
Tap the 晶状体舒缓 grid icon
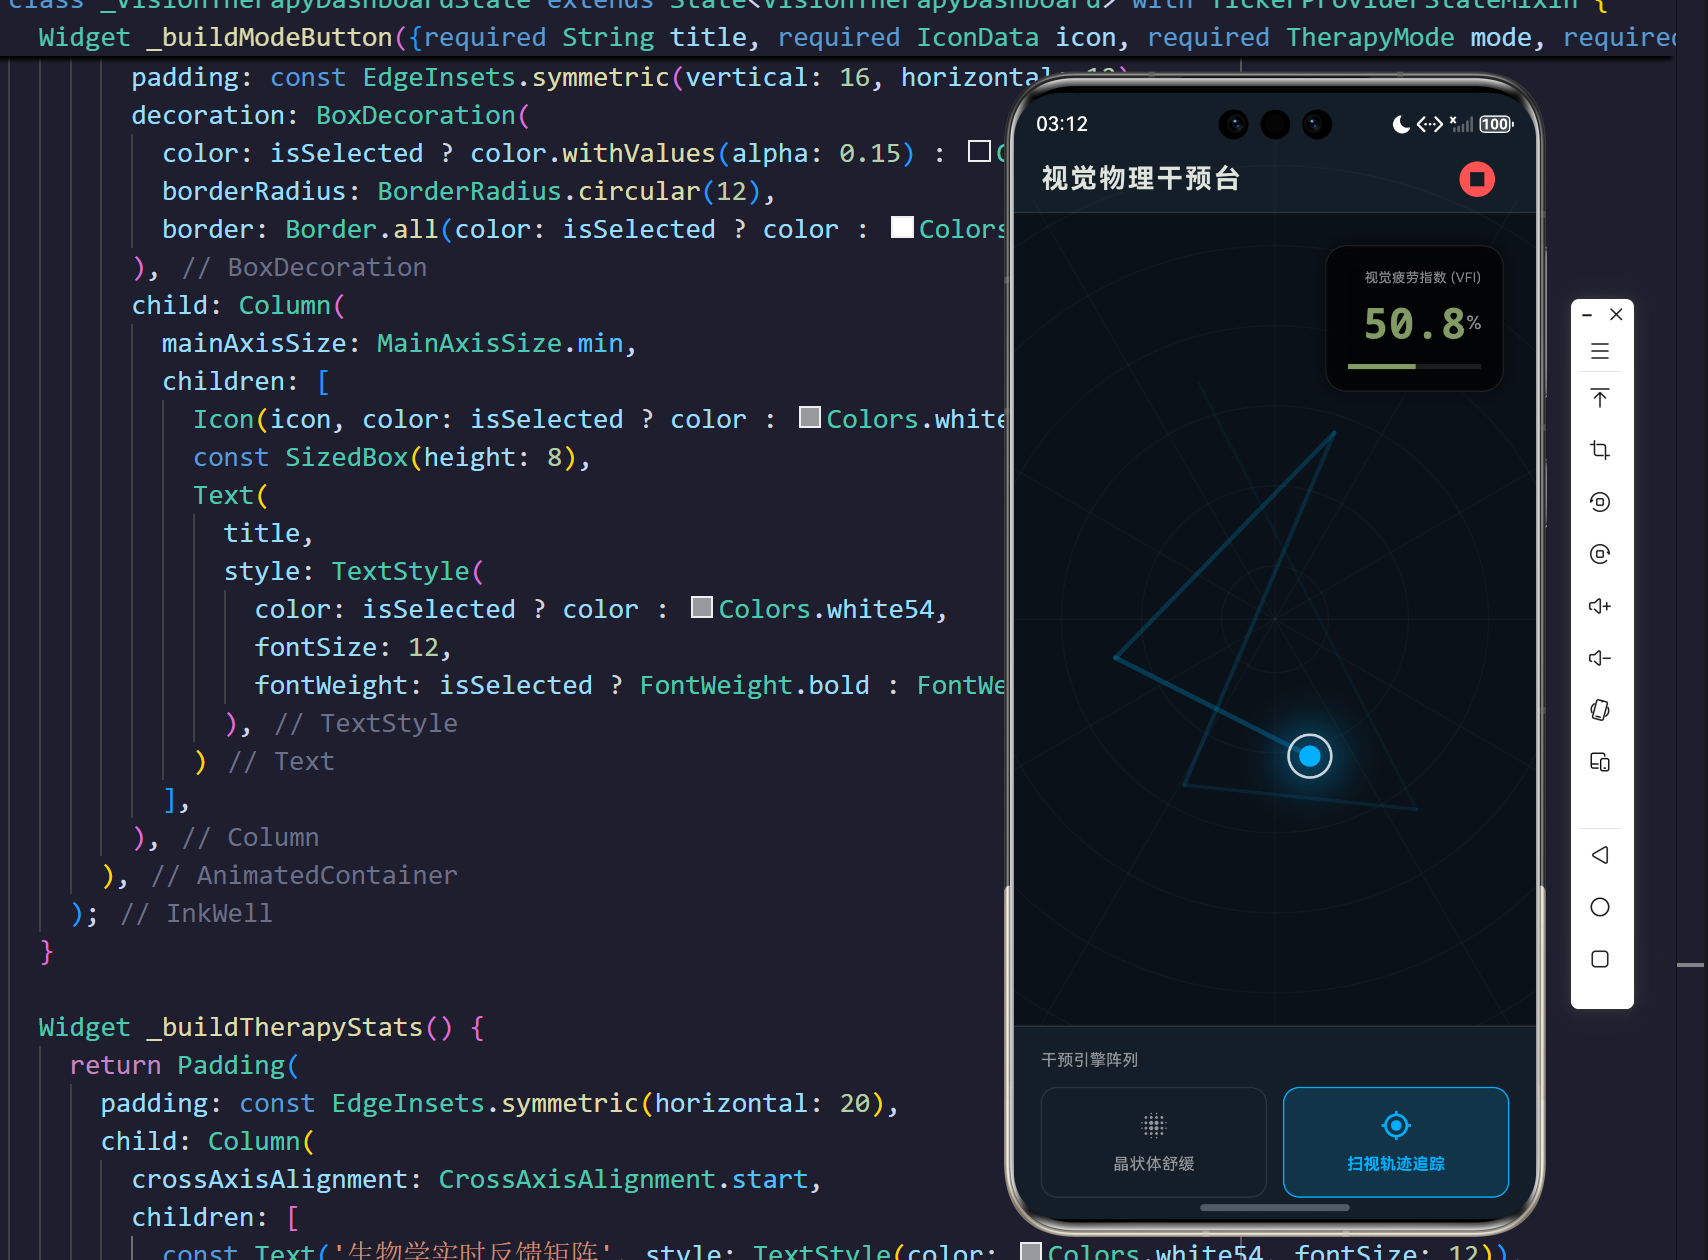pos(1154,1126)
